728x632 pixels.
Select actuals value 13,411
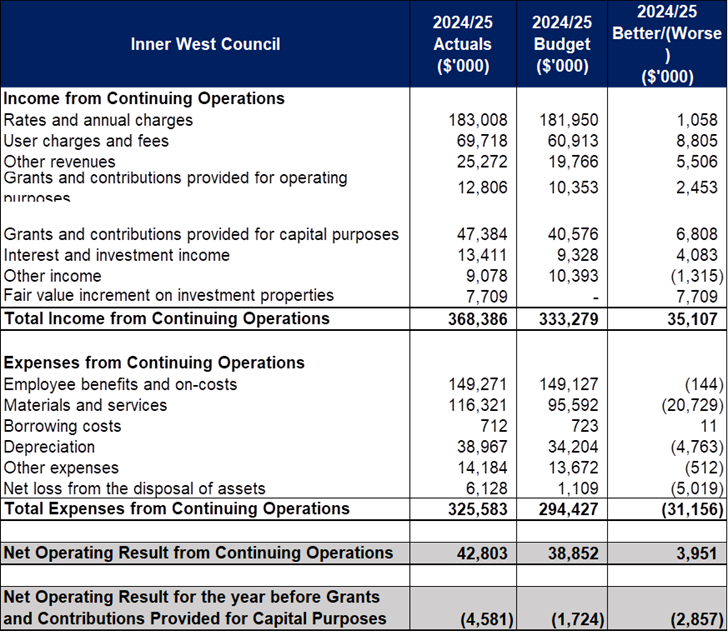tap(482, 255)
